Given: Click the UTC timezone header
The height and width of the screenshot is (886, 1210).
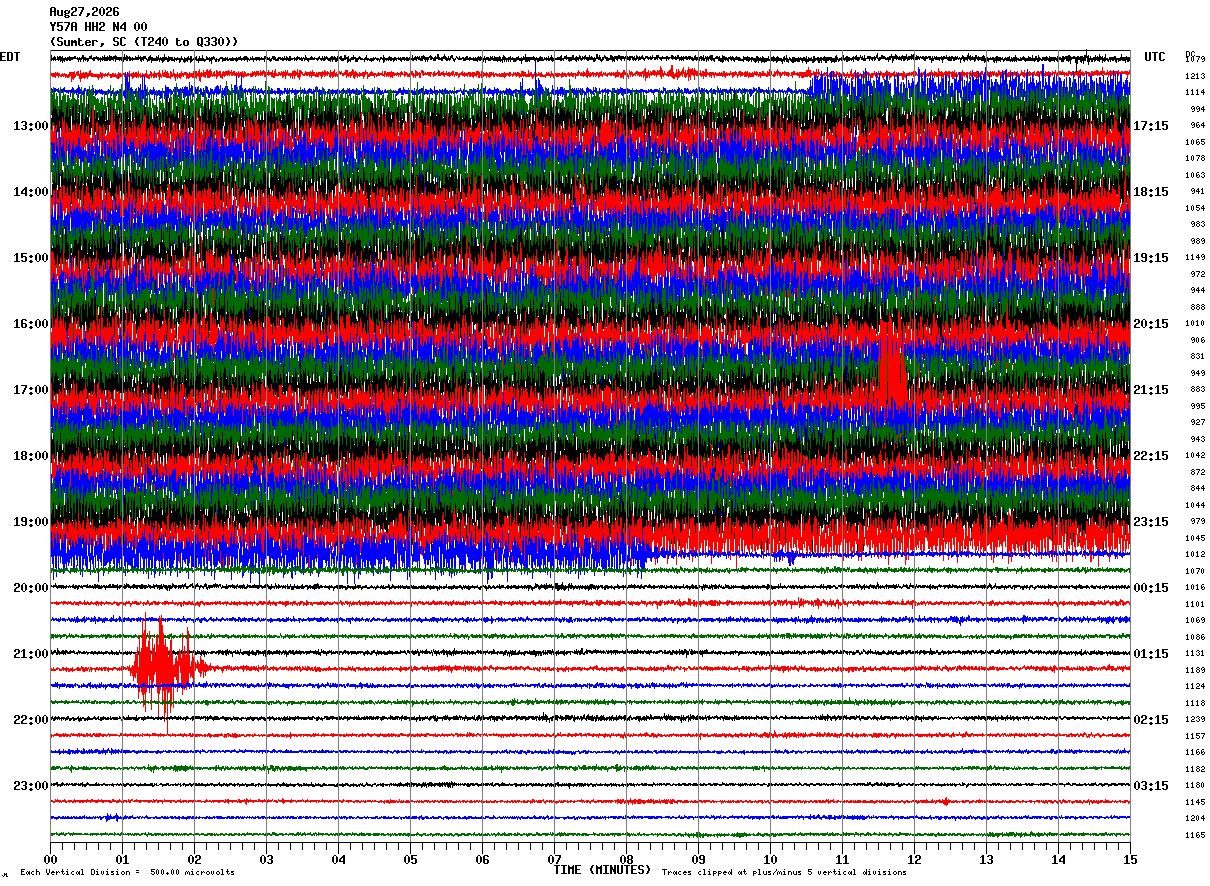Looking at the screenshot, I should tap(1155, 57).
